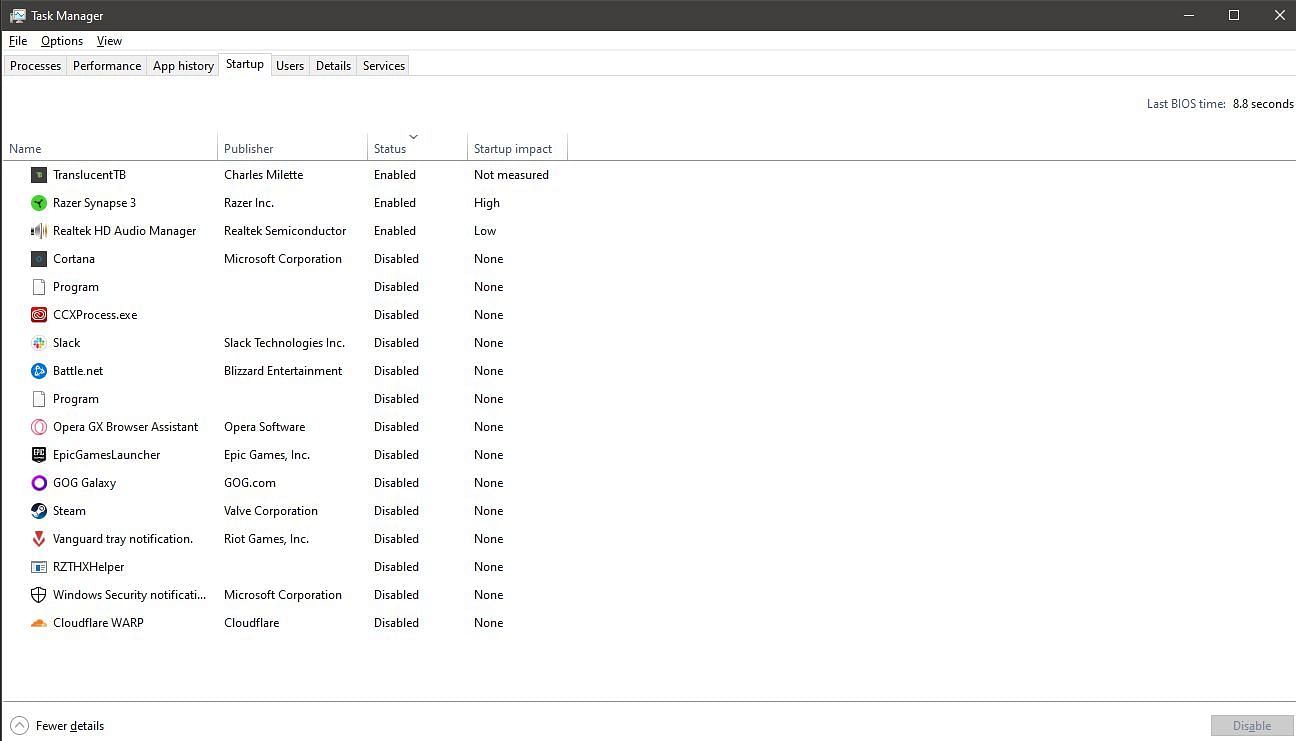The width and height of the screenshot is (1296, 741).
Task: Select the Steam name text
Action: click(x=70, y=511)
